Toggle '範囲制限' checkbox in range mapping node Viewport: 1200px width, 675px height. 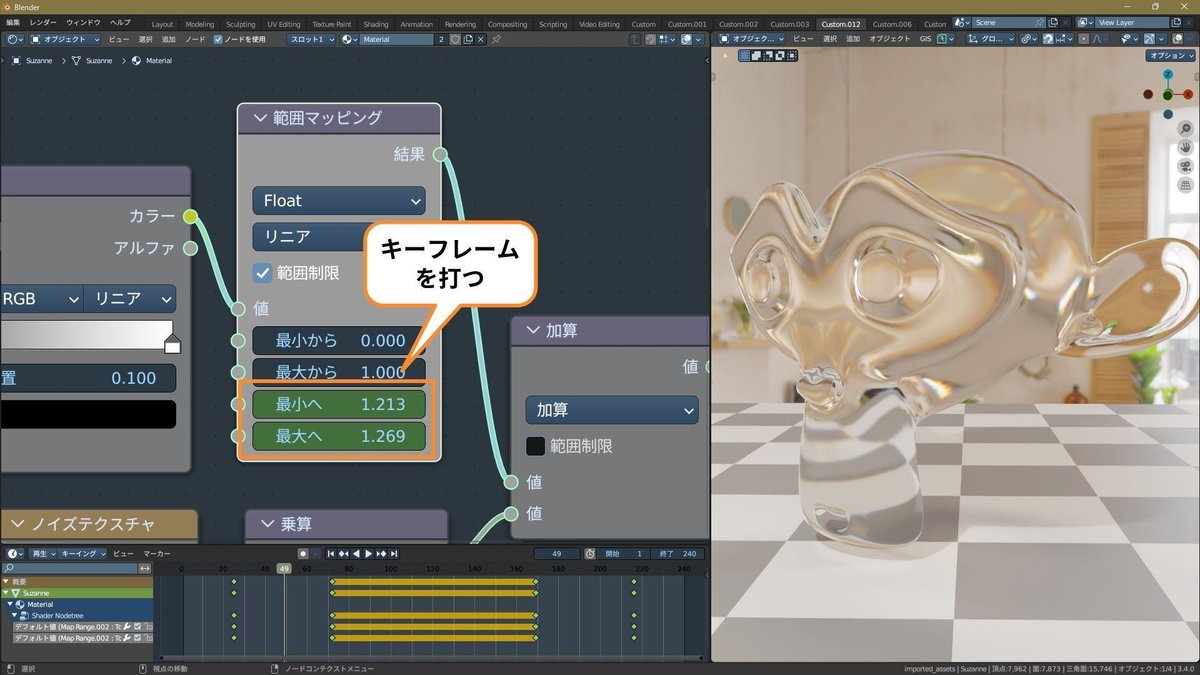pyautogui.click(x=263, y=272)
